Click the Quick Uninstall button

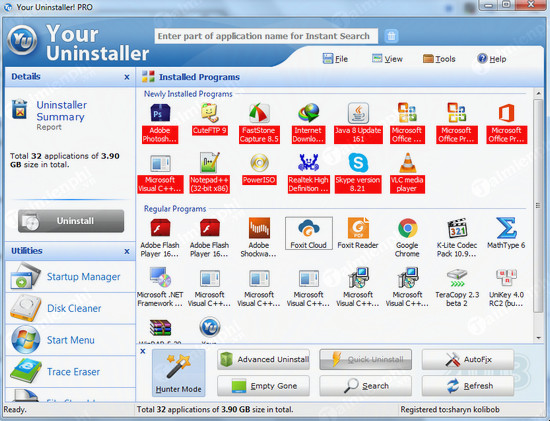(x=365, y=359)
